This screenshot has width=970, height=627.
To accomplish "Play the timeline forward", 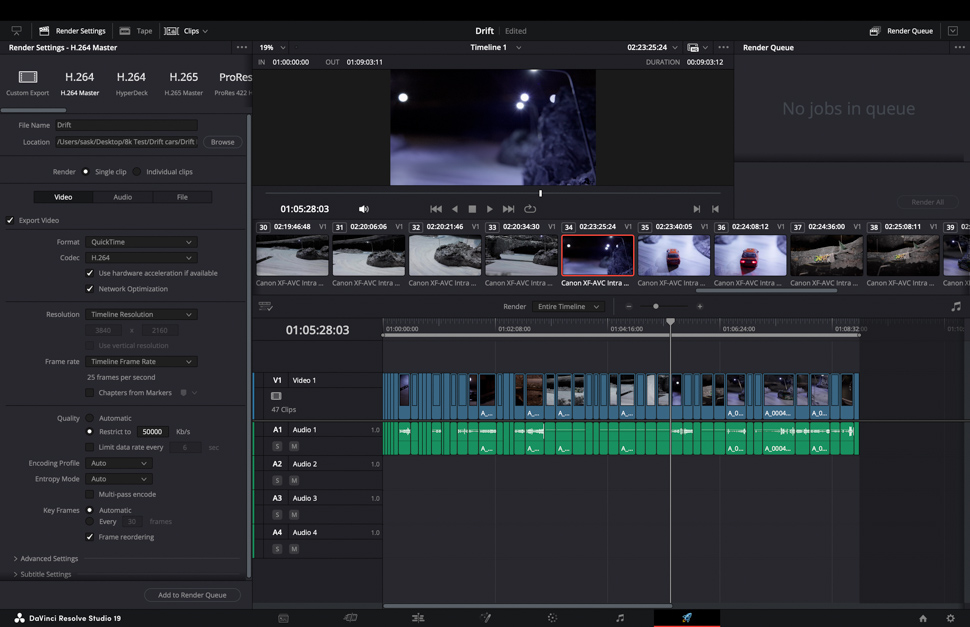I will coord(489,209).
